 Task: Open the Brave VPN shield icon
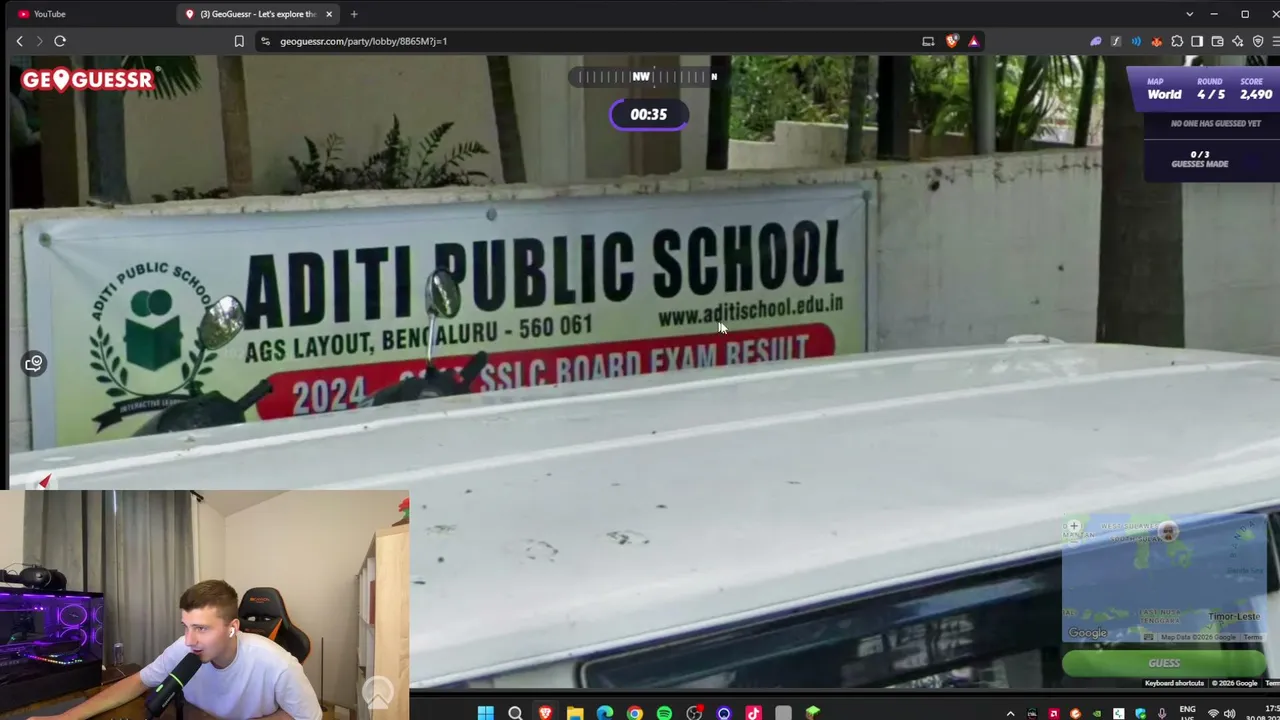pyautogui.click(x=1258, y=41)
